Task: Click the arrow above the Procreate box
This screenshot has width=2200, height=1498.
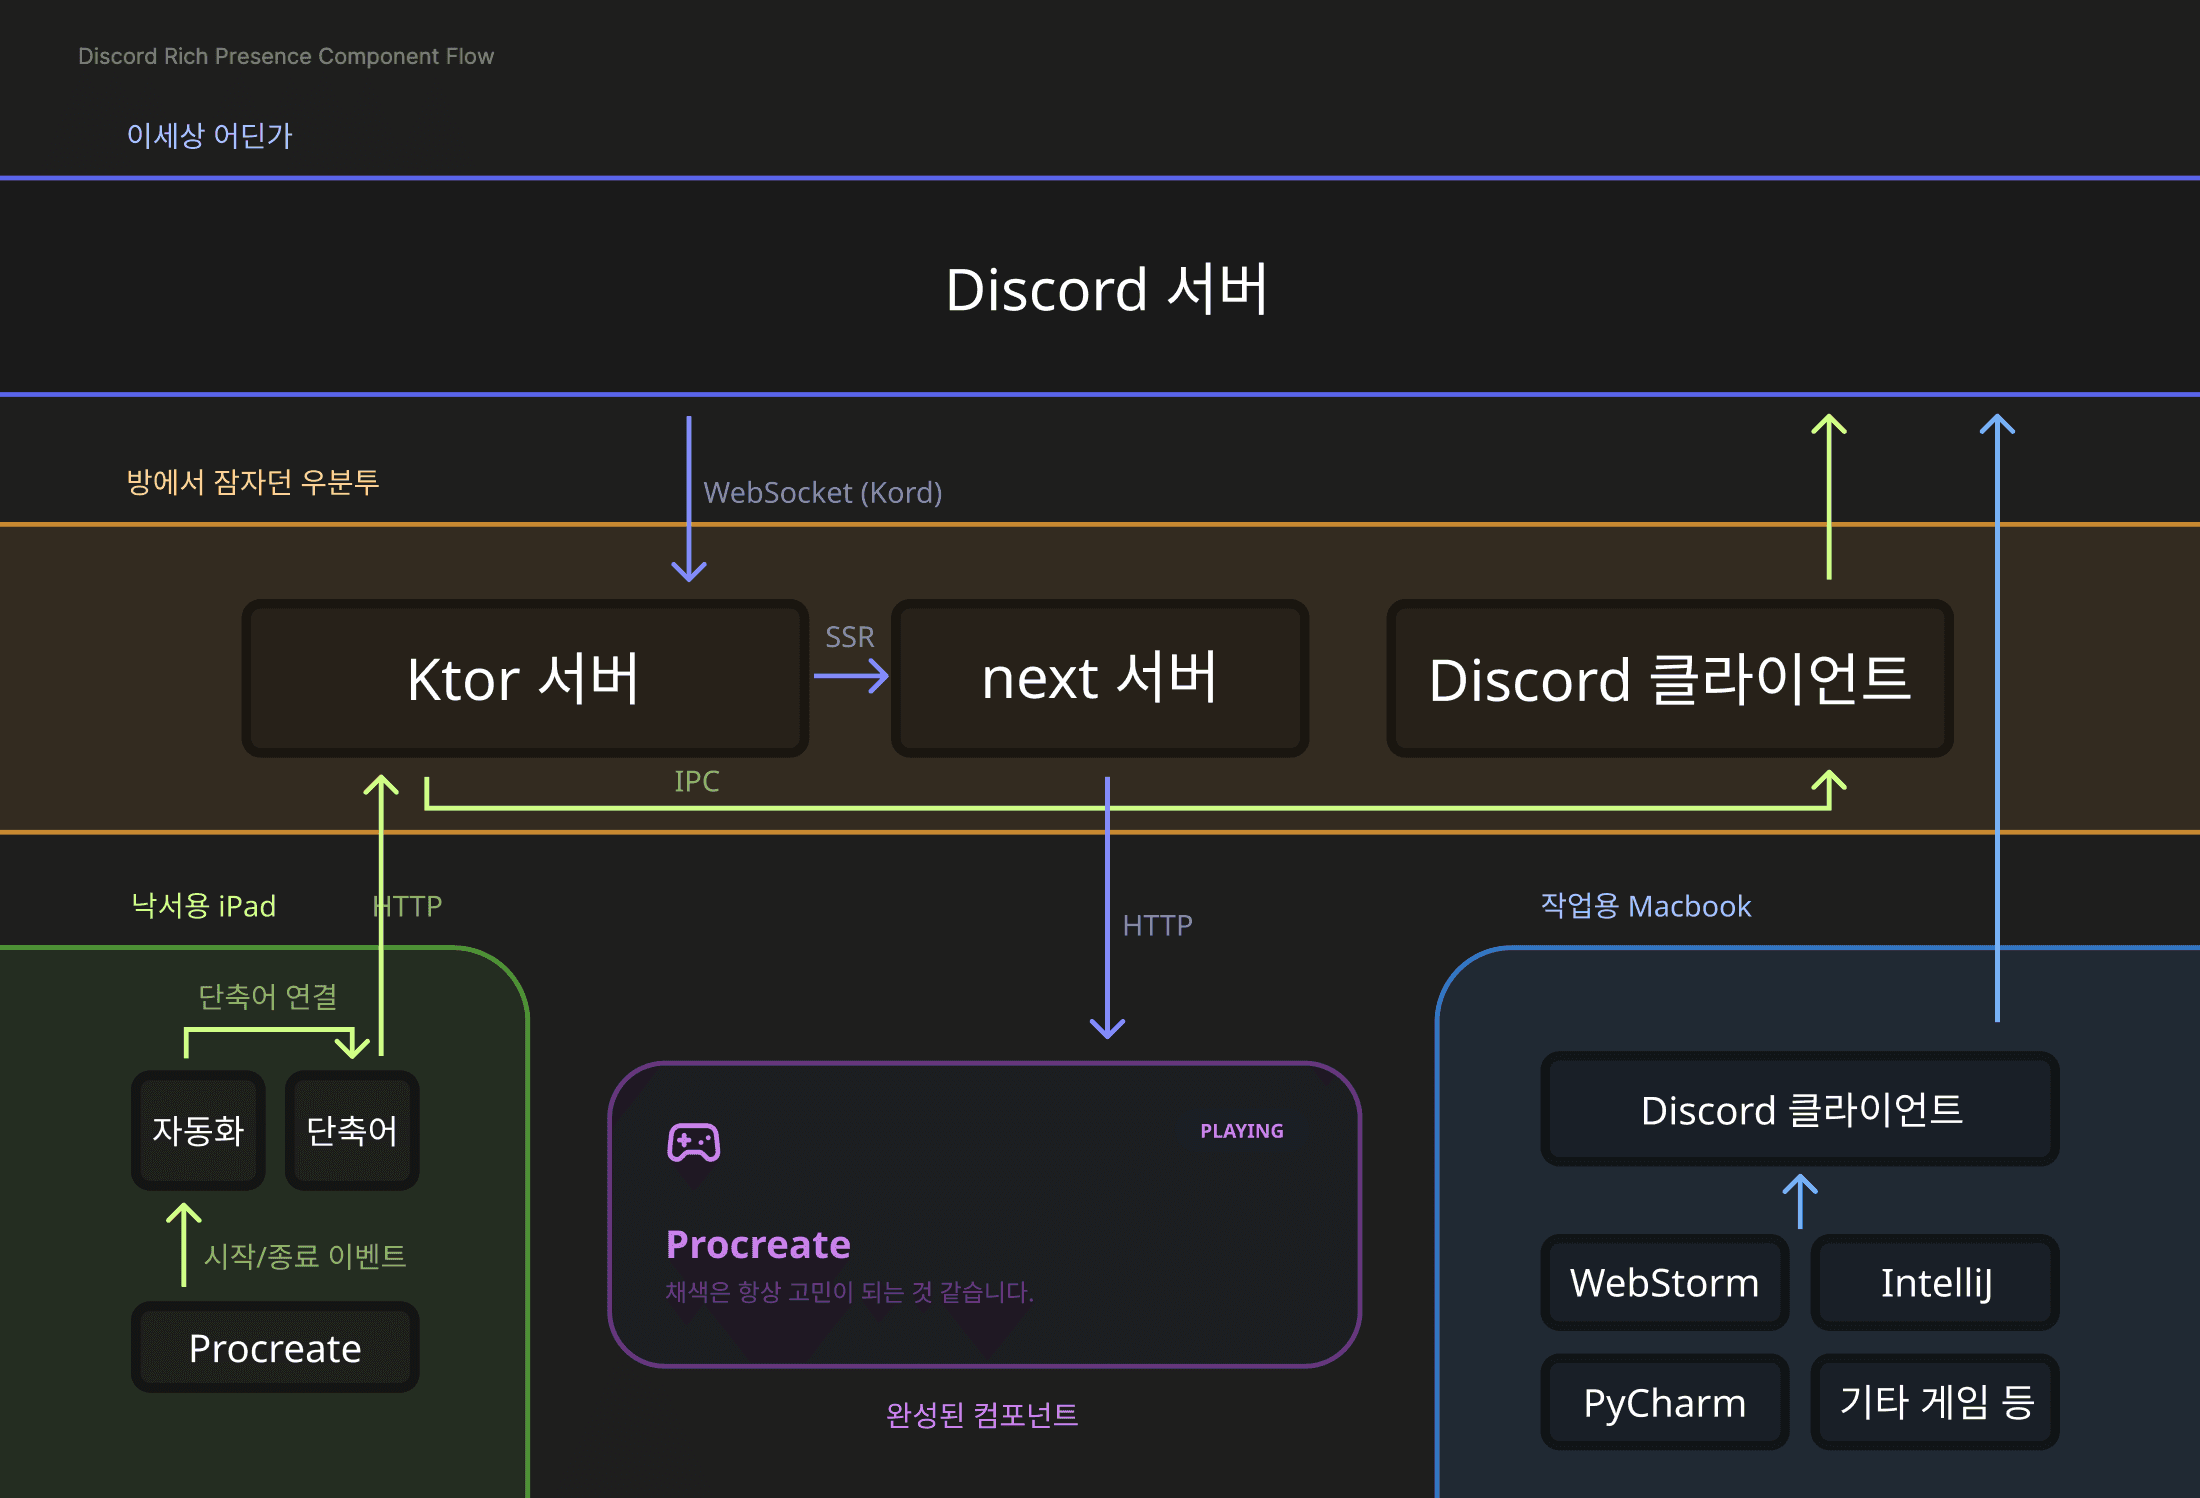Action: (x=184, y=1243)
